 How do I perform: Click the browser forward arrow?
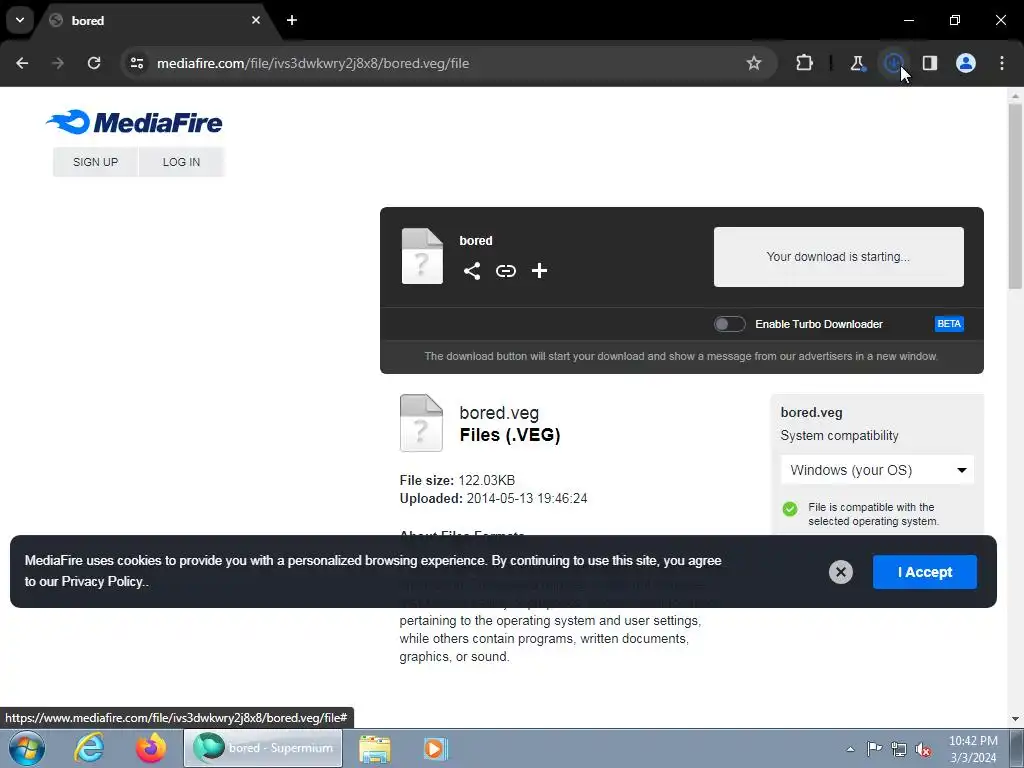coord(58,63)
